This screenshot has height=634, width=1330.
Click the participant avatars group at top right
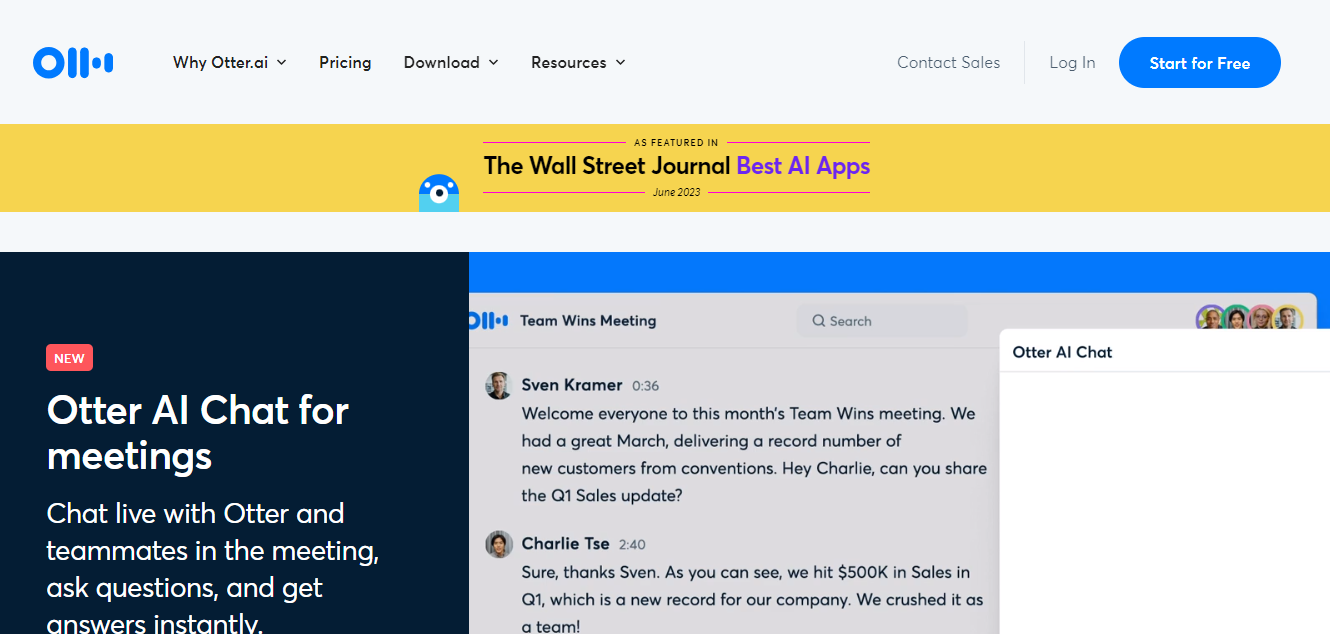[1250, 318]
